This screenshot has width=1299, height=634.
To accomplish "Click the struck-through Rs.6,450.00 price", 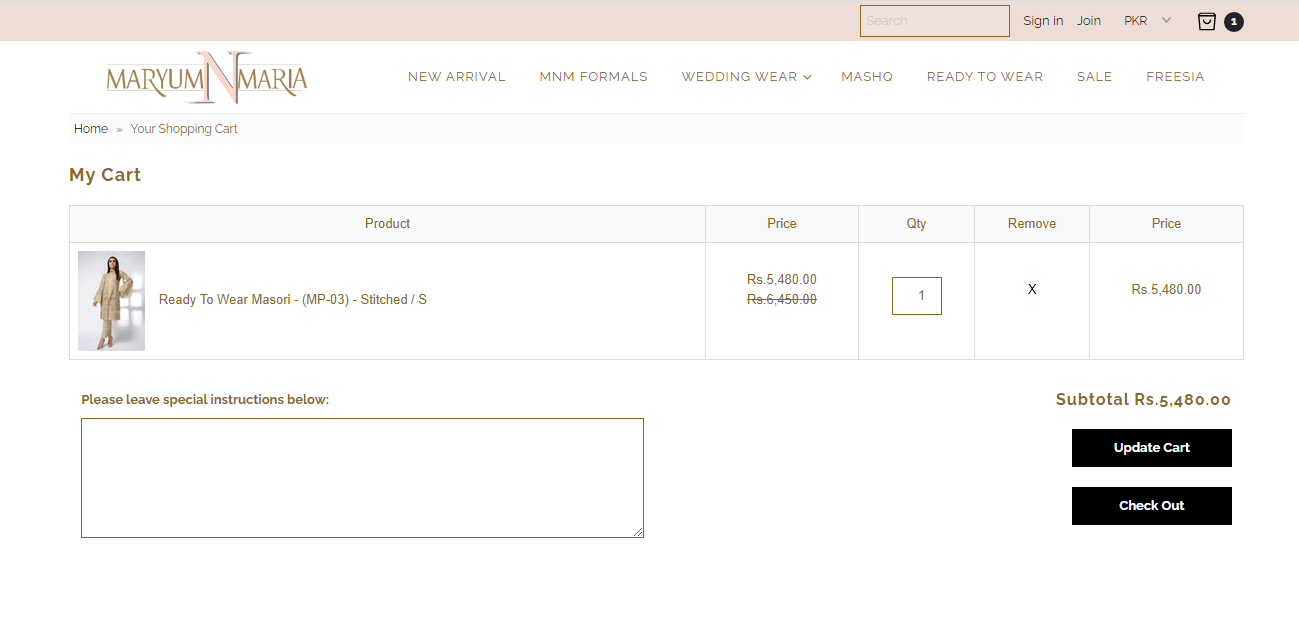I will point(782,300).
